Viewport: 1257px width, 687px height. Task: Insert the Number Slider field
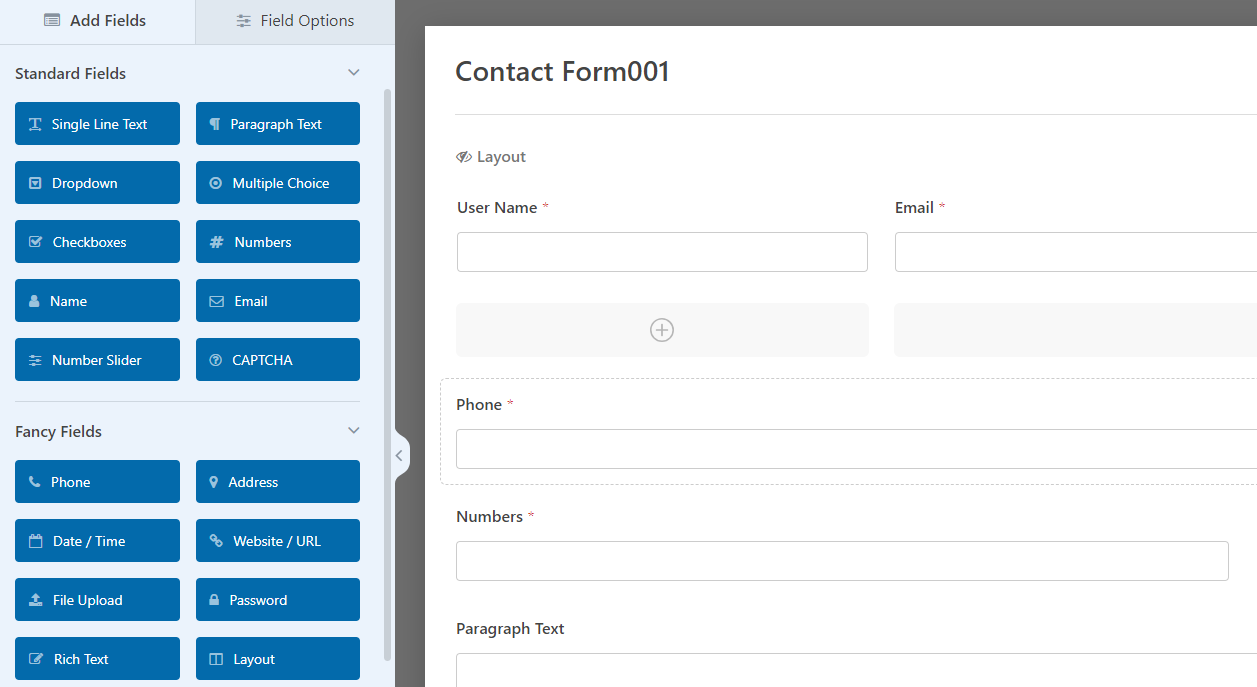pos(97,360)
